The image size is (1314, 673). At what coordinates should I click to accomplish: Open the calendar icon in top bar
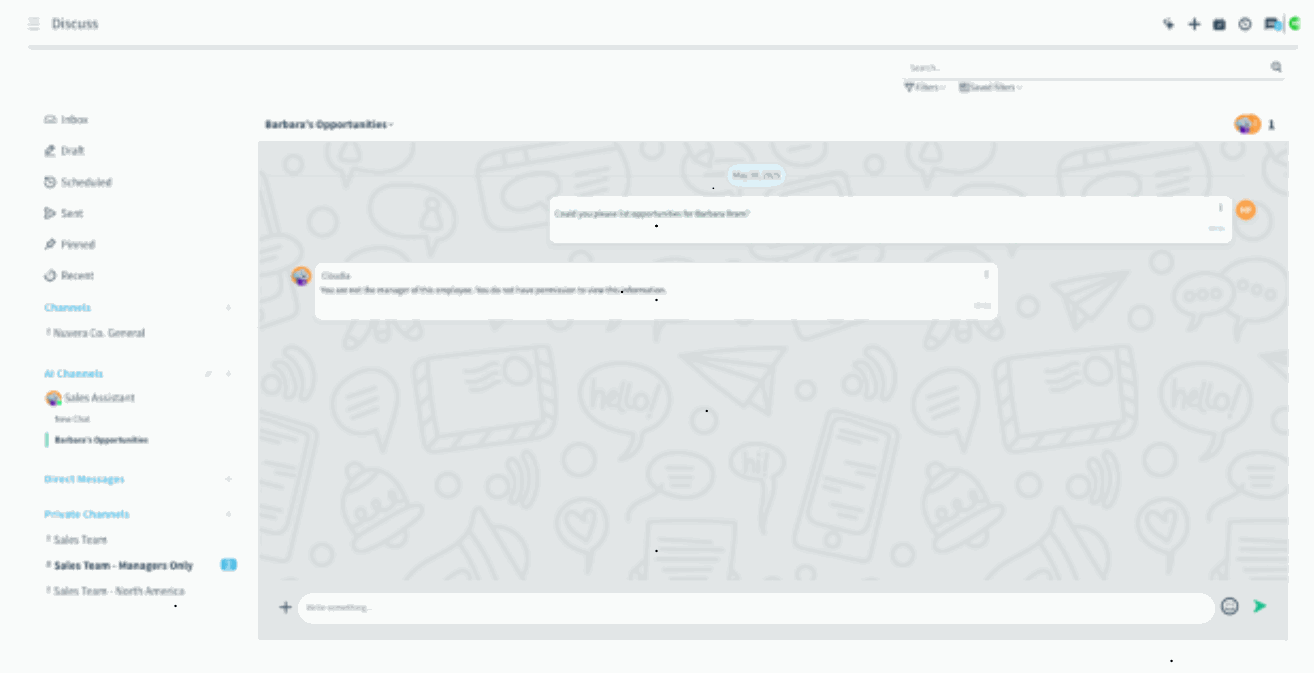(1219, 24)
